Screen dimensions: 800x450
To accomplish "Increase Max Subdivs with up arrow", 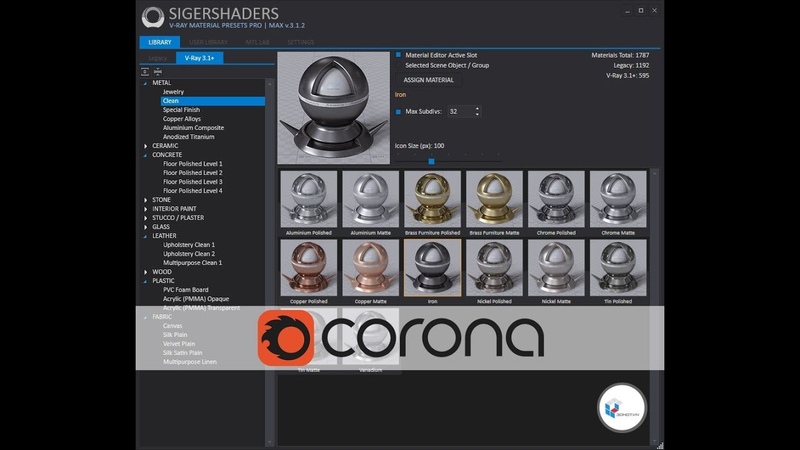I will [x=477, y=108].
